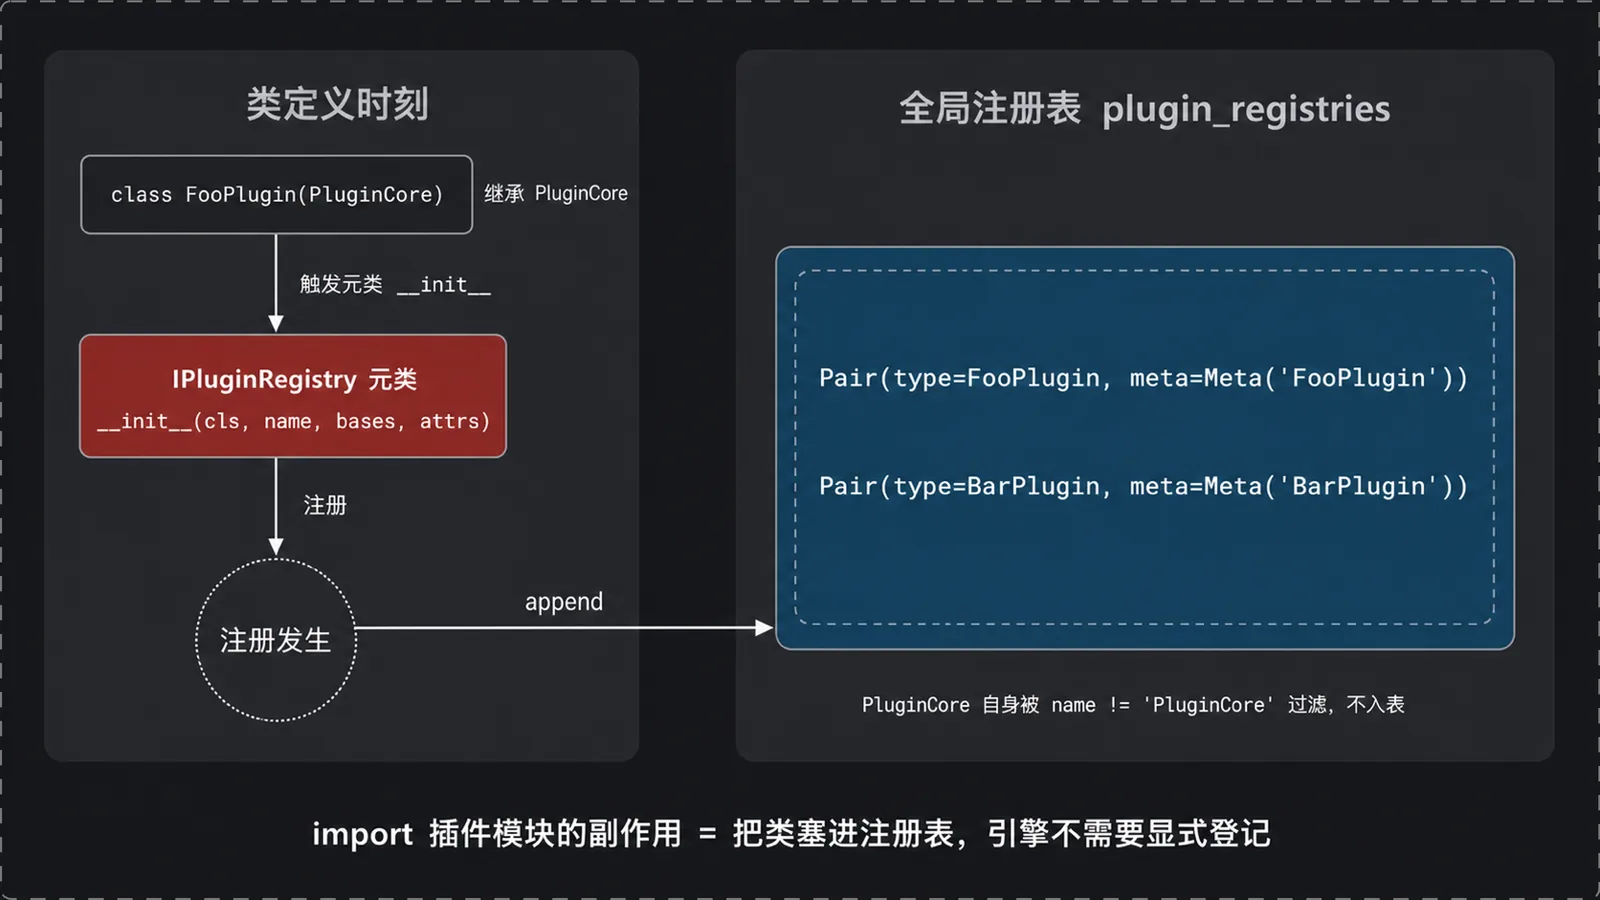The height and width of the screenshot is (900, 1600).
Task: Click the dotted 注册发生 circle
Action: pyautogui.click(x=276, y=640)
